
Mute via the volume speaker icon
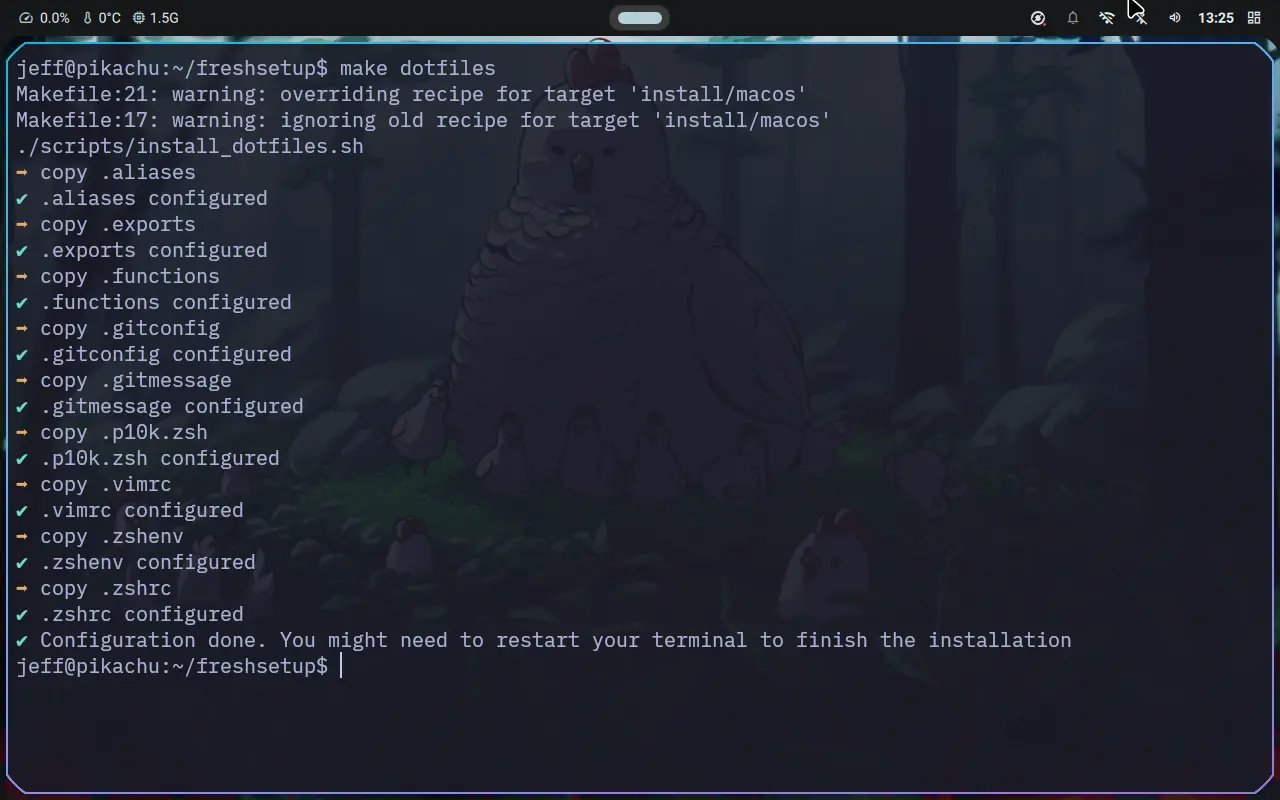[1175, 18]
